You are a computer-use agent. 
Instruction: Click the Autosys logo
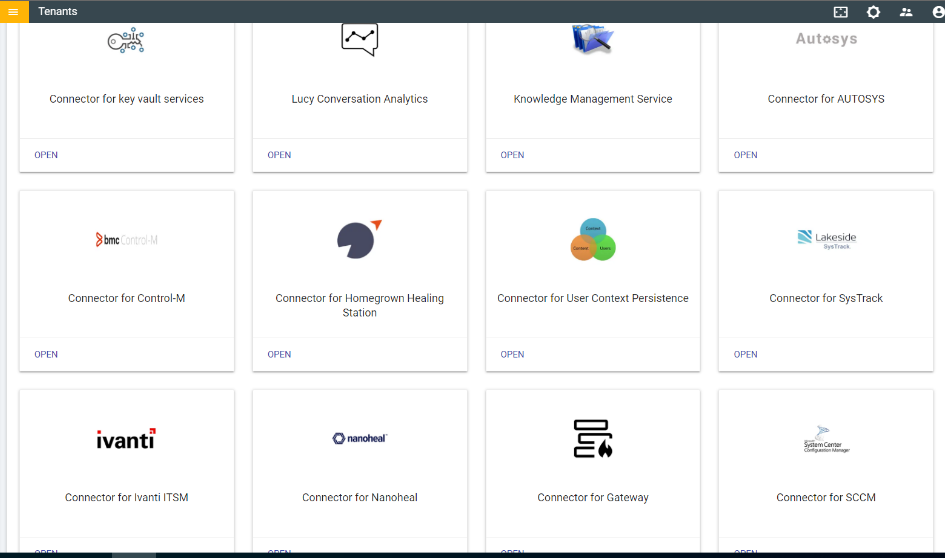tap(826, 39)
